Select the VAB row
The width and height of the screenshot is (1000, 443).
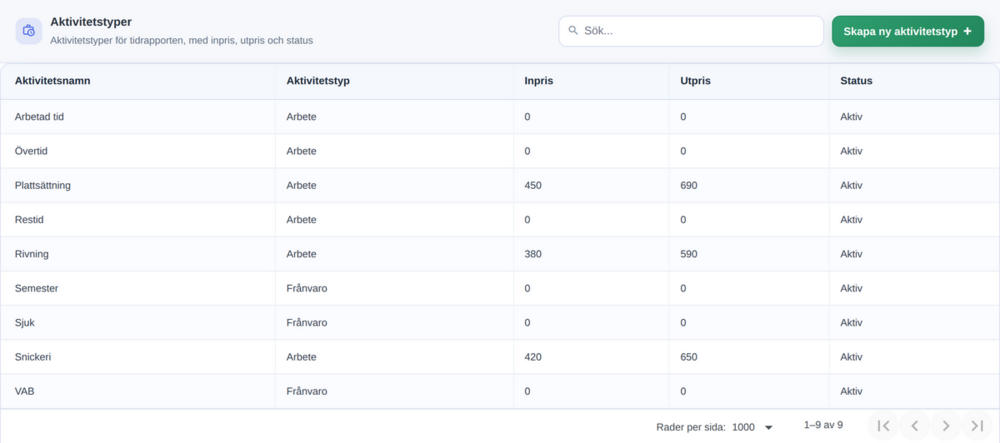(499, 391)
